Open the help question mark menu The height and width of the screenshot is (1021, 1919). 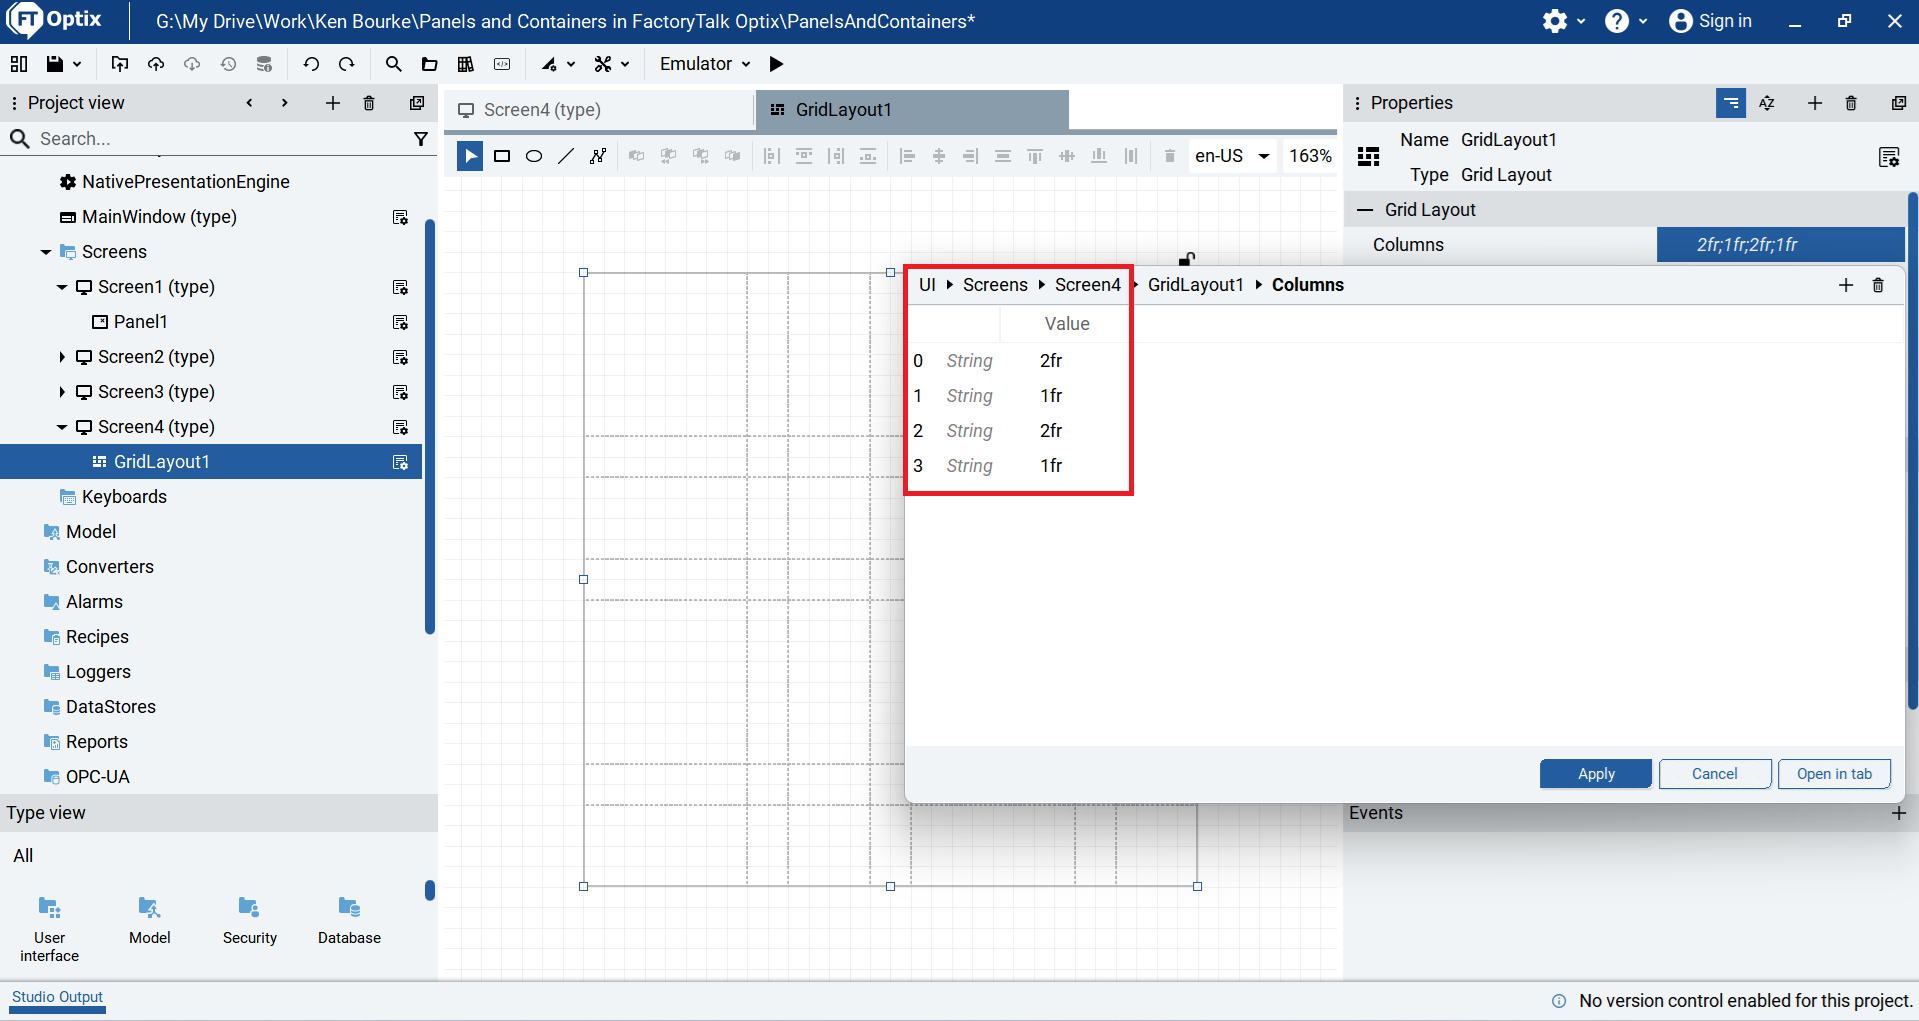1626,21
